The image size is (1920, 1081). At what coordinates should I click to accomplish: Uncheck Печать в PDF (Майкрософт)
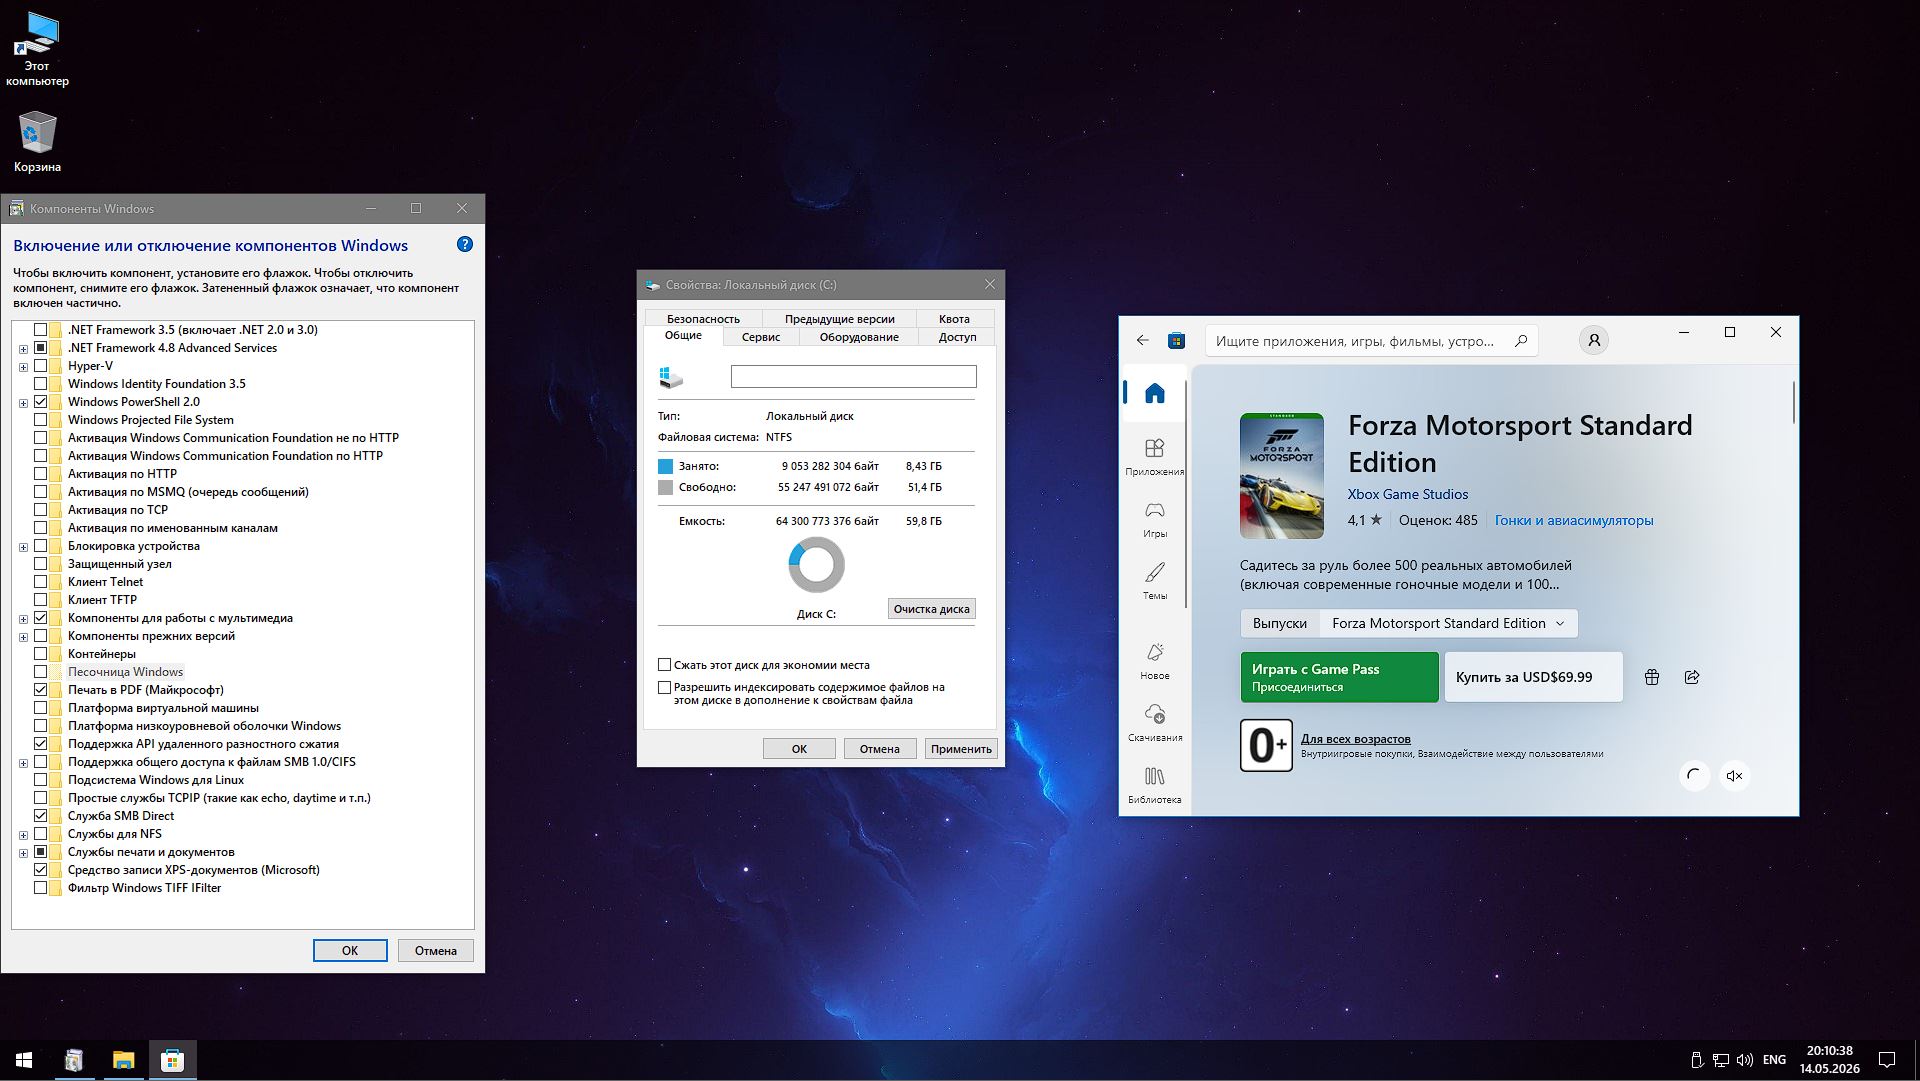click(41, 689)
